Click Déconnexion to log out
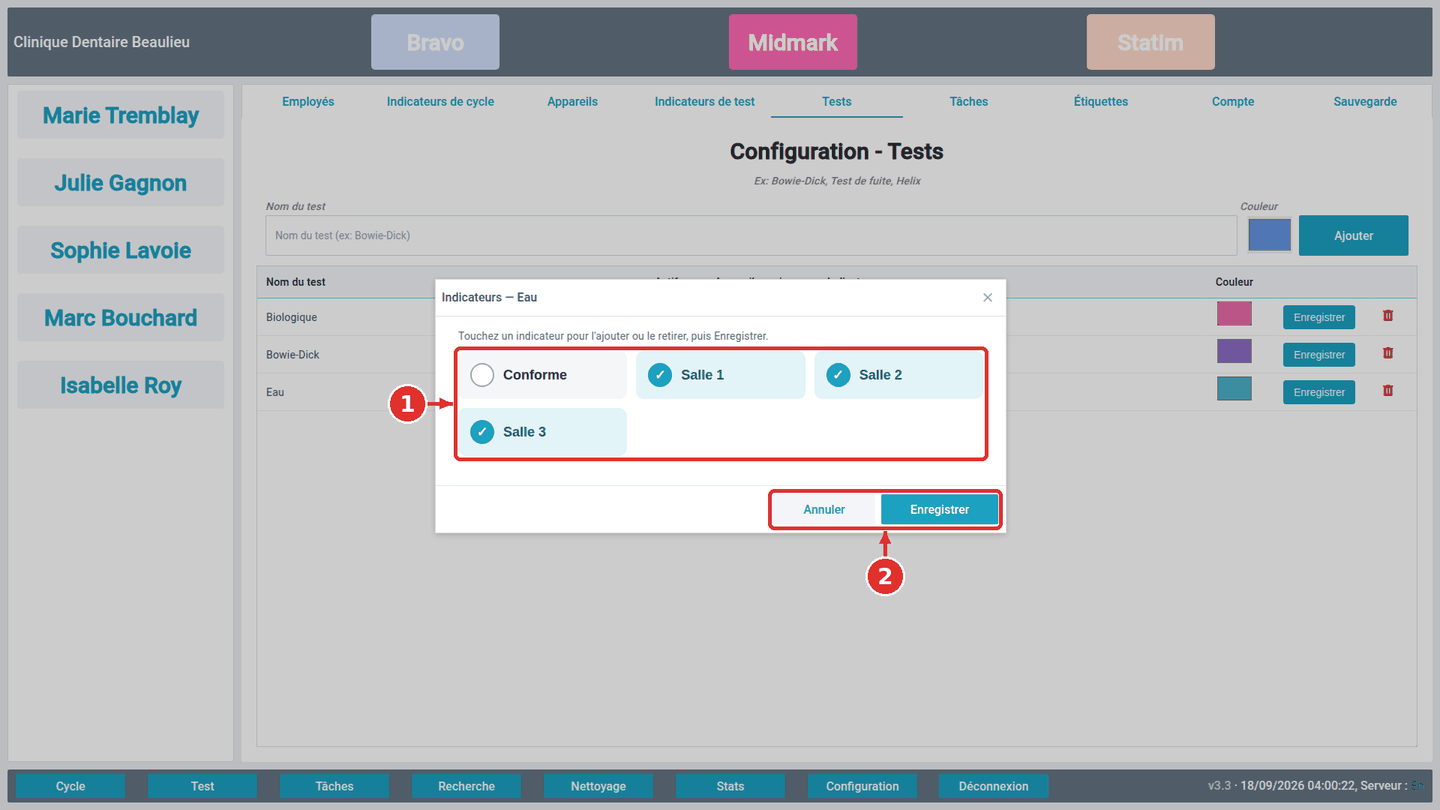Image resolution: width=1440 pixels, height=810 pixels. tap(994, 786)
